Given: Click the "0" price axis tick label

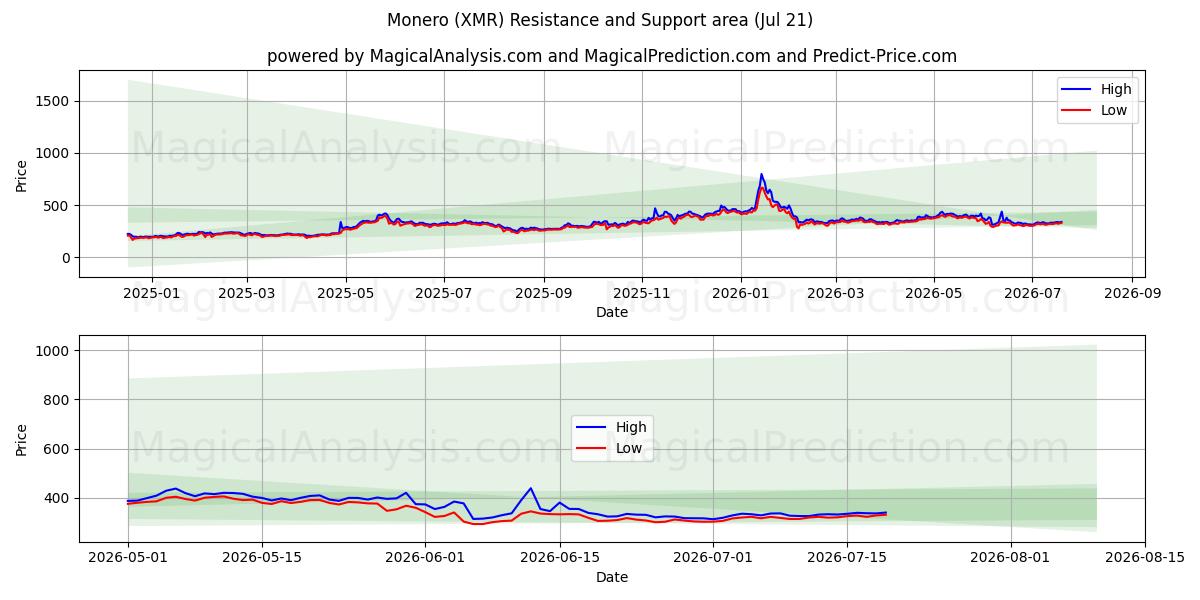Looking at the screenshot, I should click(x=65, y=258).
